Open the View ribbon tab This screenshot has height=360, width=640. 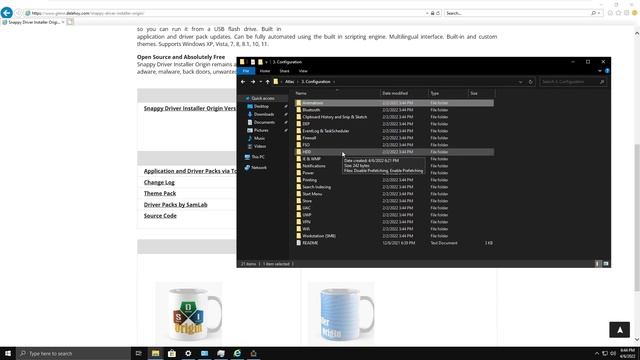tap(303, 71)
